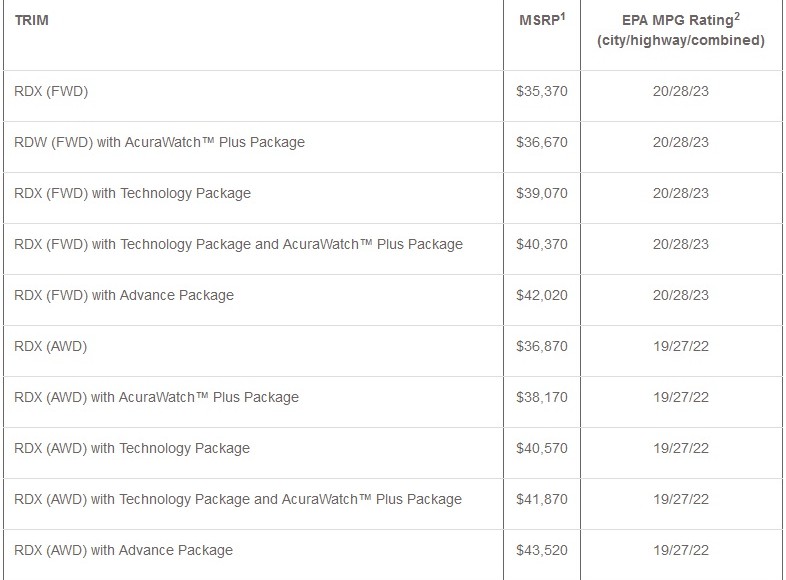
Task: Select RDX (FWD) with Technology Package row label
Action: [133, 193]
